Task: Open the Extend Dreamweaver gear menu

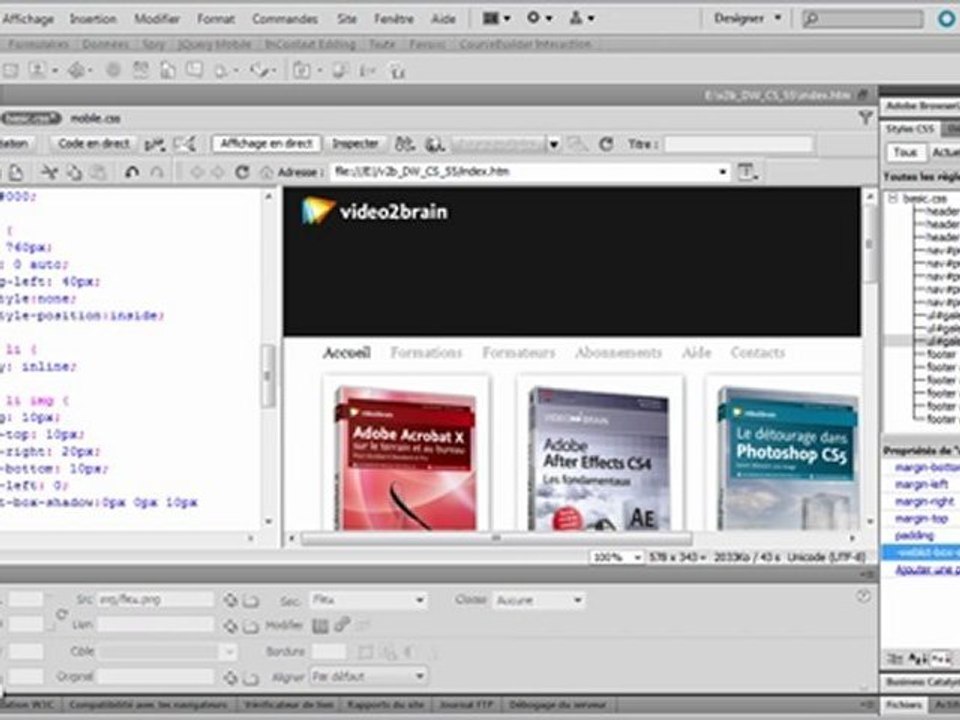Action: (x=539, y=18)
